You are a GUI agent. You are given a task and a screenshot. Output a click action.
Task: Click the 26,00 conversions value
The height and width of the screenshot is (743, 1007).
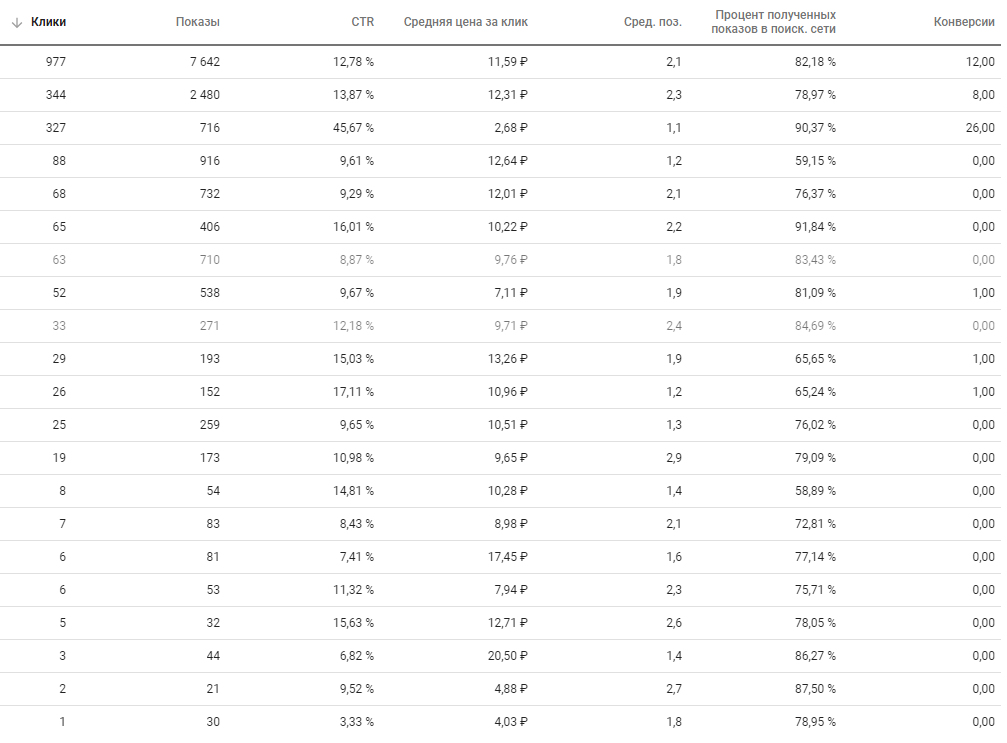(980, 128)
